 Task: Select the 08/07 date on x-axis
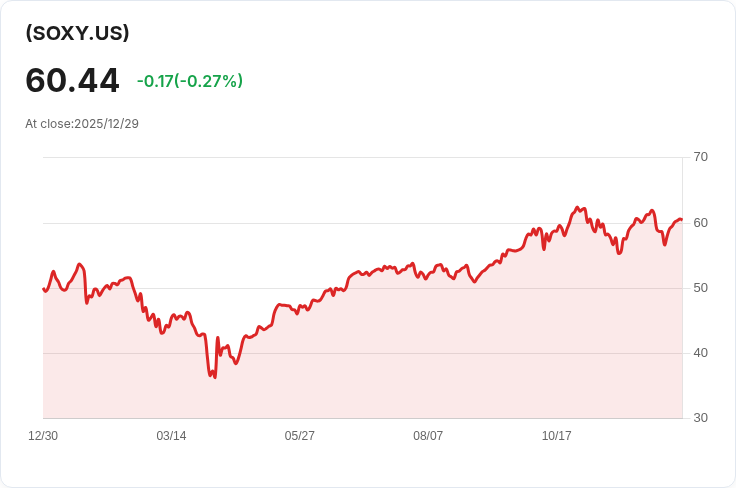click(x=428, y=436)
